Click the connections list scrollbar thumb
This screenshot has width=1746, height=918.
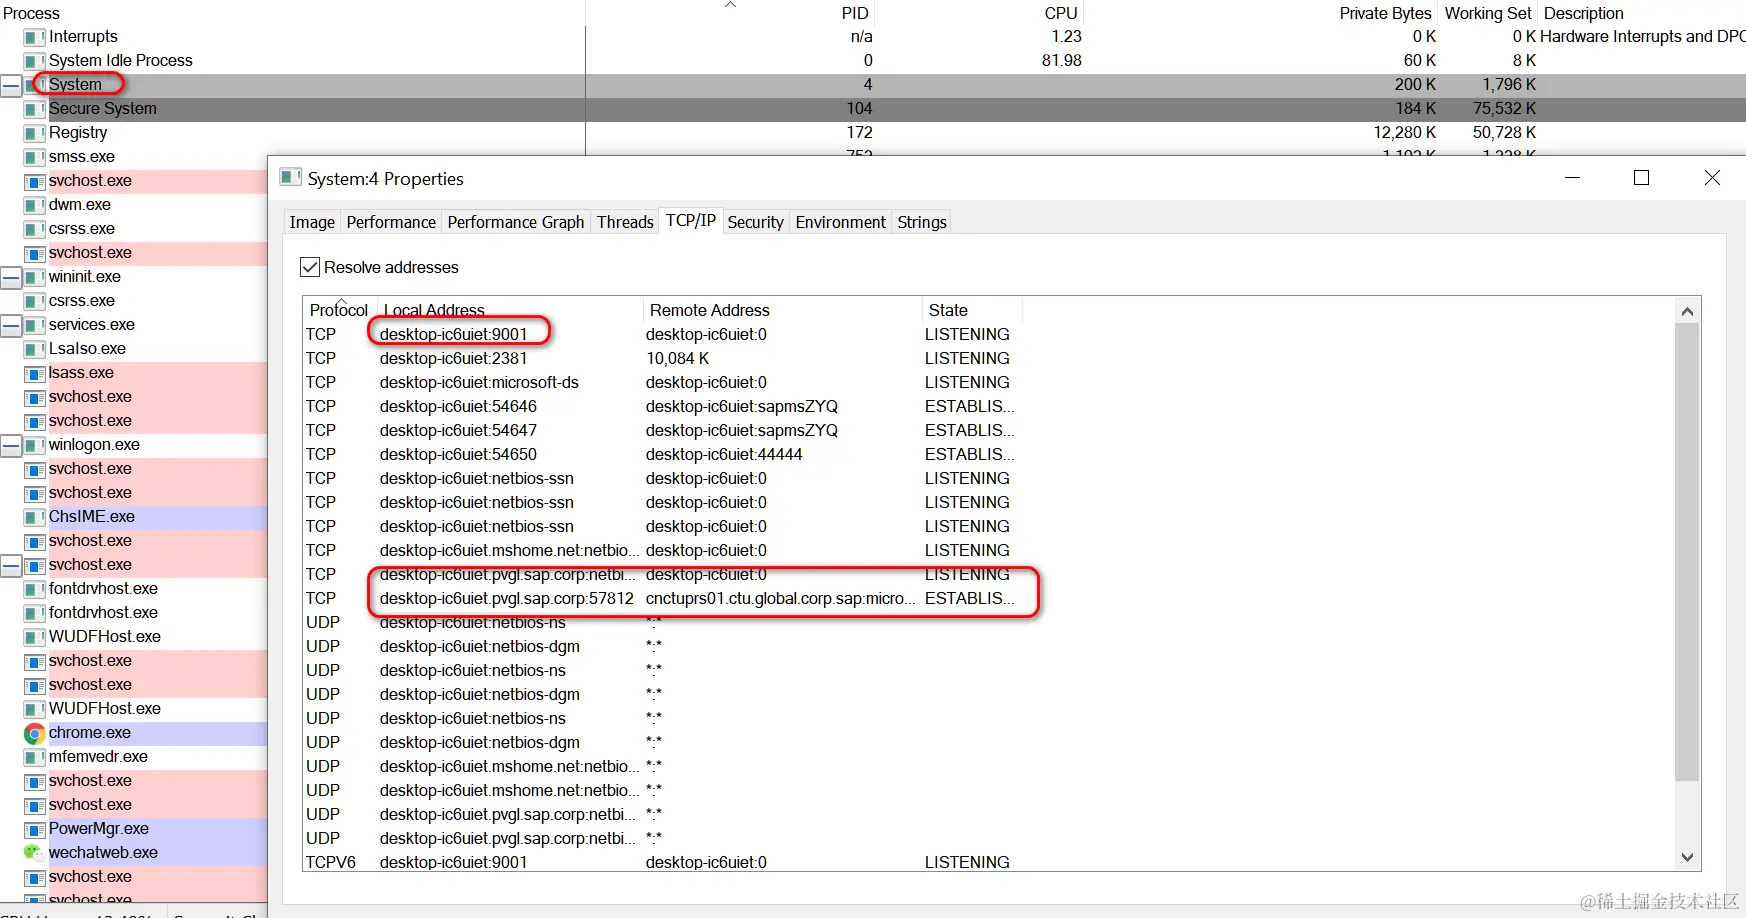tap(1688, 552)
